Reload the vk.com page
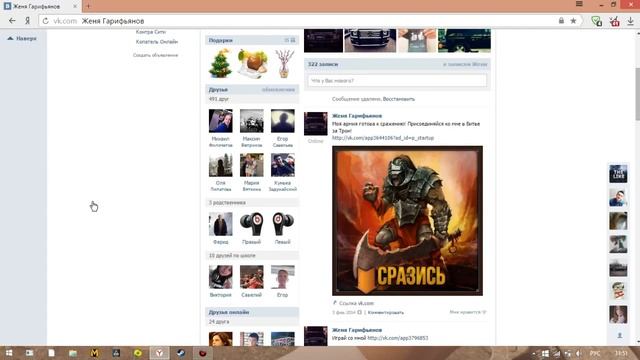Viewport: 640px width, 360px height. click(46, 21)
